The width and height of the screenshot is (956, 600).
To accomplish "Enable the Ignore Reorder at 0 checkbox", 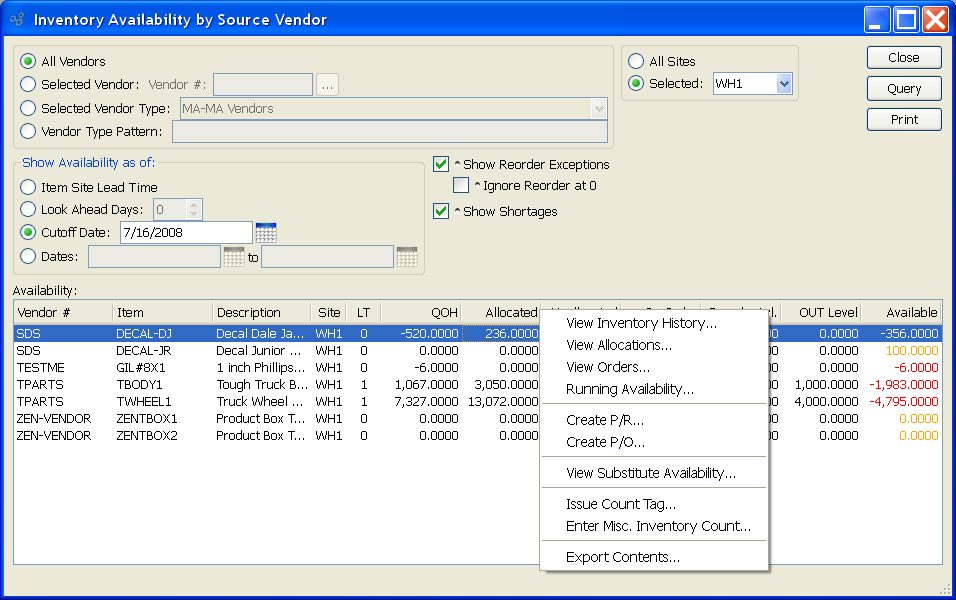I will [x=461, y=185].
